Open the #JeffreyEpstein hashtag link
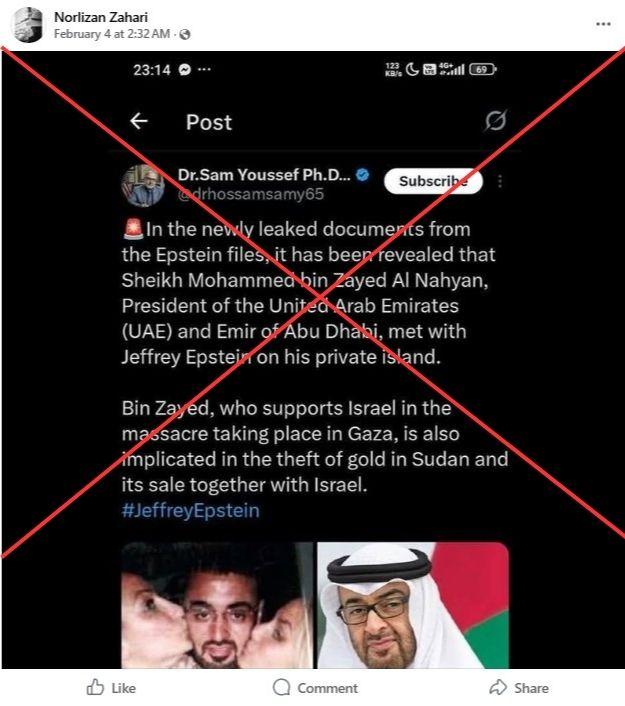625x706 pixels. (190, 511)
